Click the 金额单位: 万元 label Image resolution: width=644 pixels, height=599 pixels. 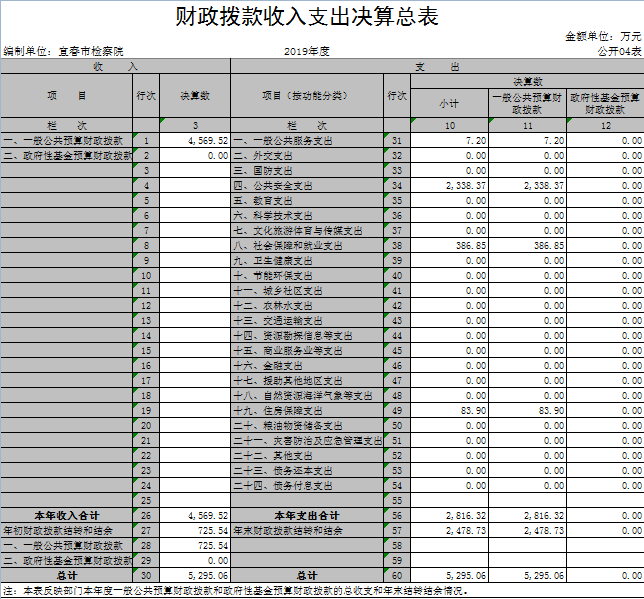(x=603, y=36)
